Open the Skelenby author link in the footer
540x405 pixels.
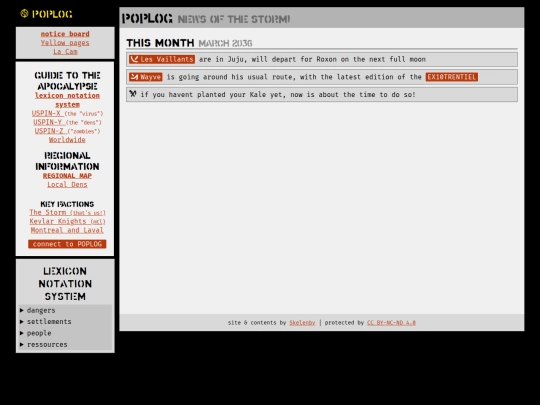(302, 323)
